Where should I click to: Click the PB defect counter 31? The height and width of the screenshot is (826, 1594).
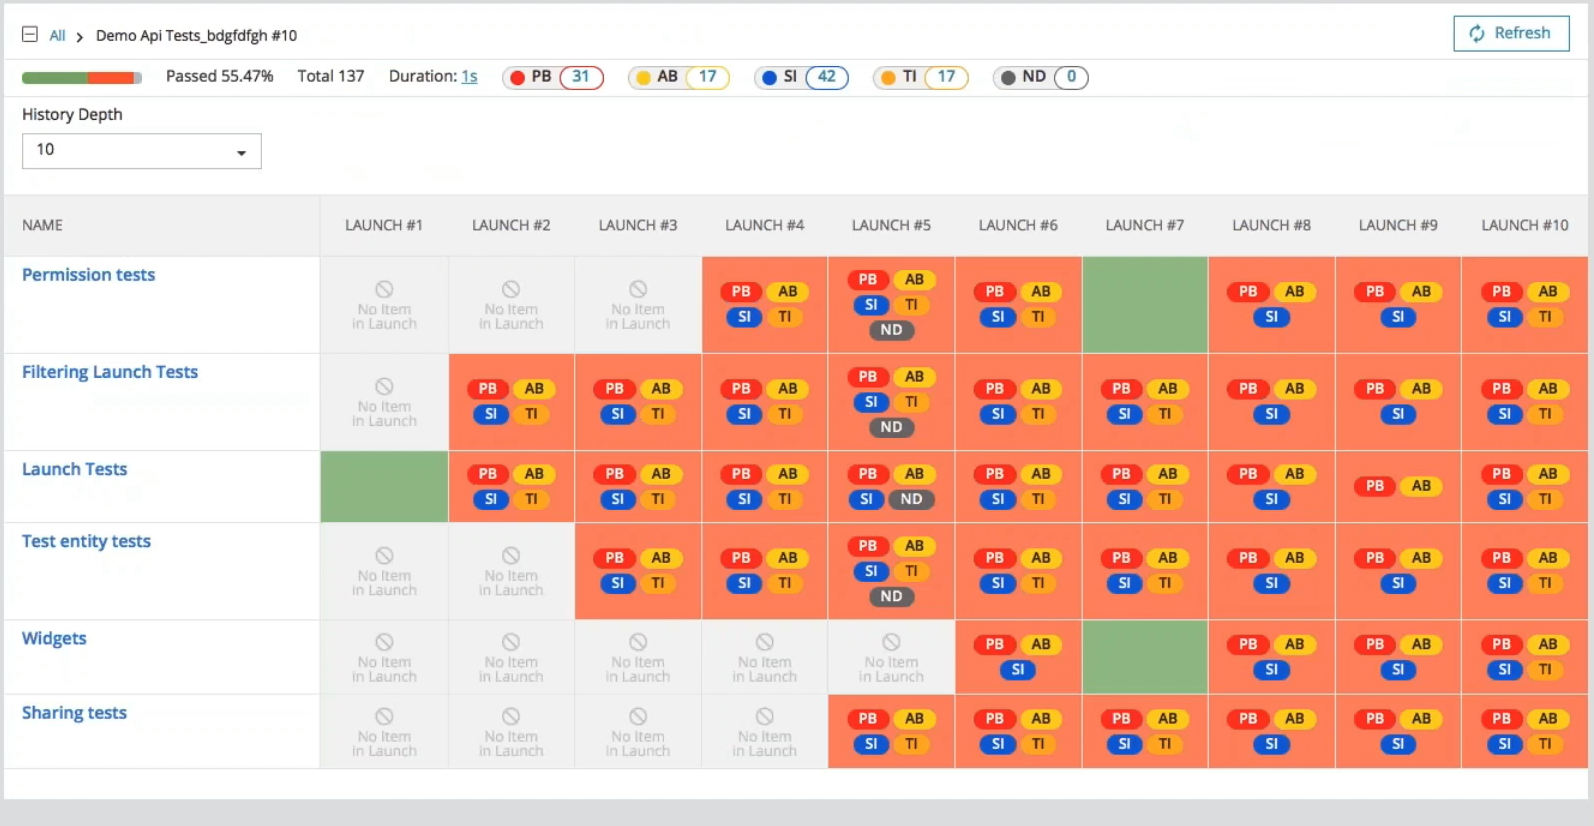(580, 77)
